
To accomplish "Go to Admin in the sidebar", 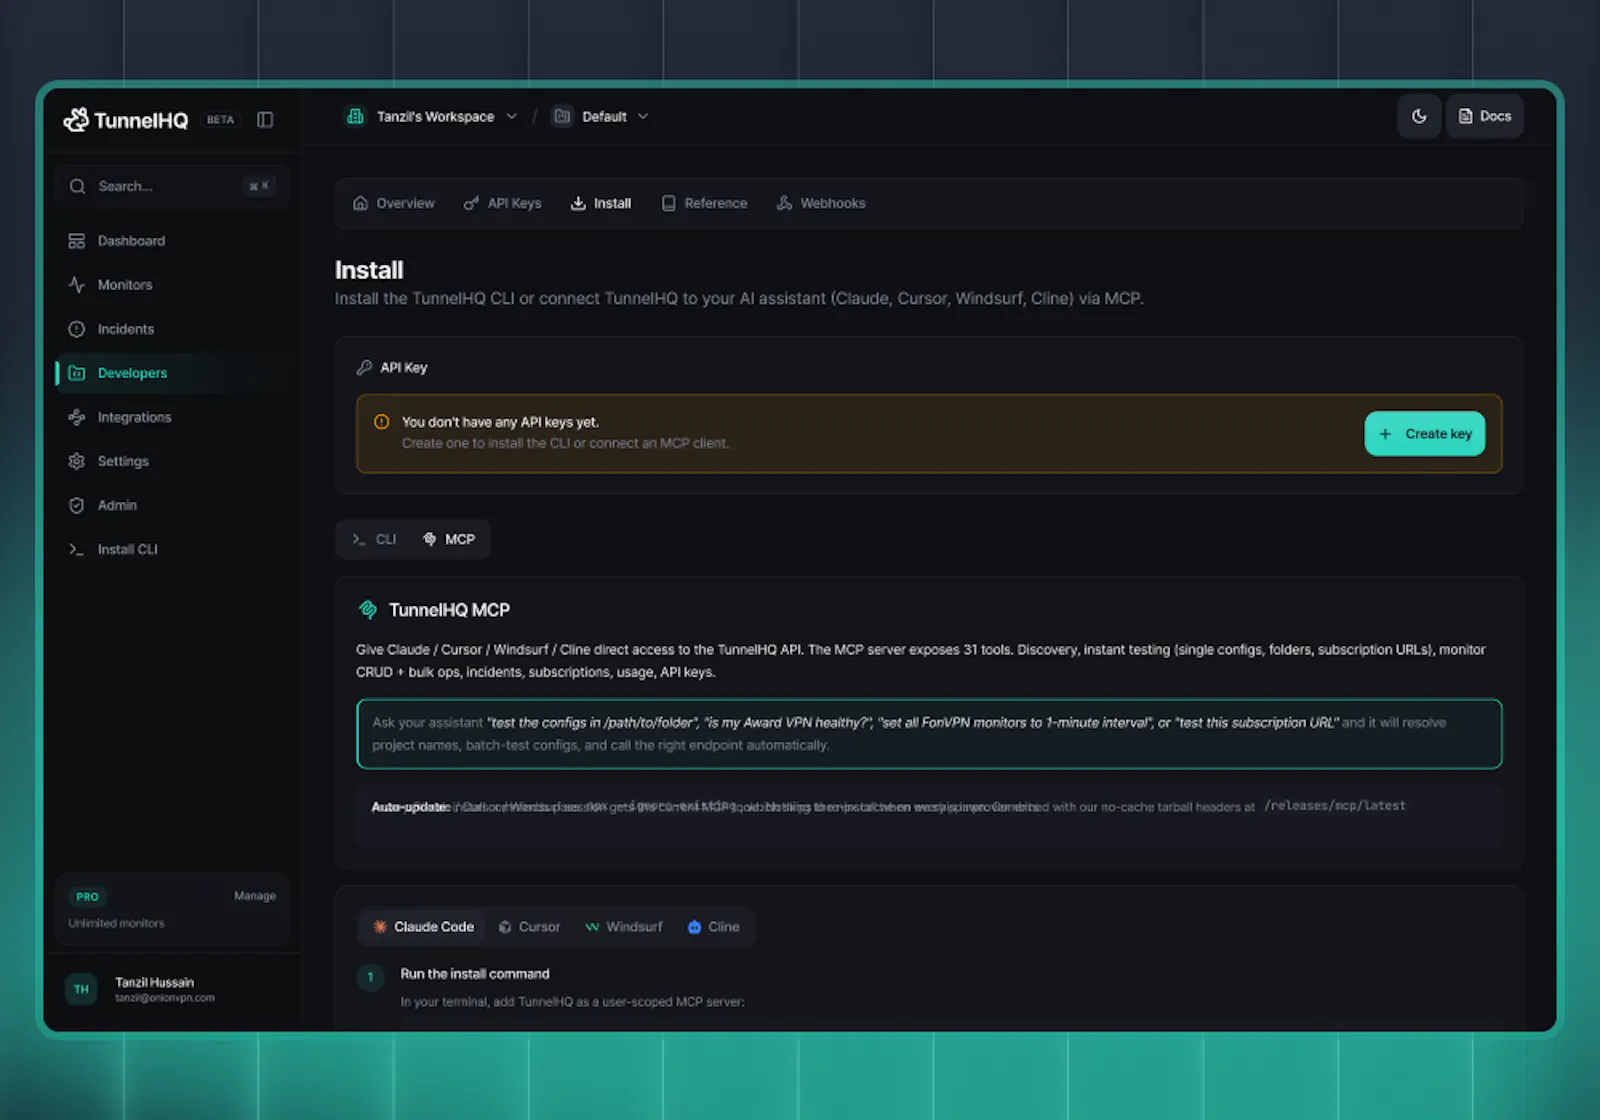I will [x=172, y=505].
